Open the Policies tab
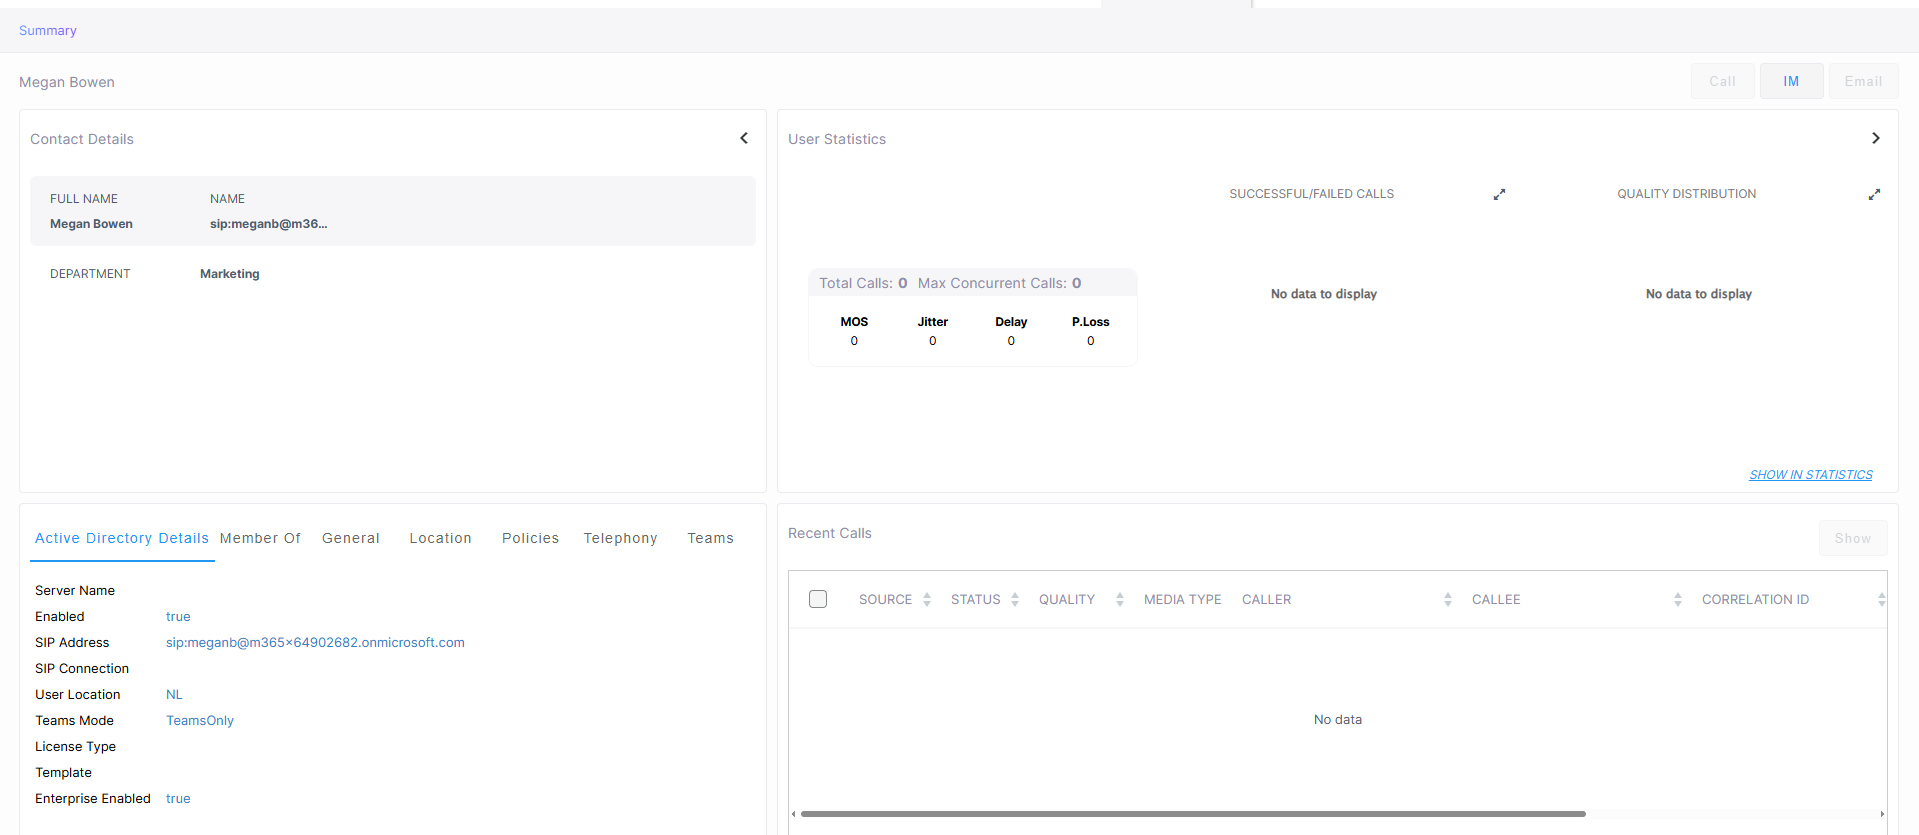 [x=530, y=538]
